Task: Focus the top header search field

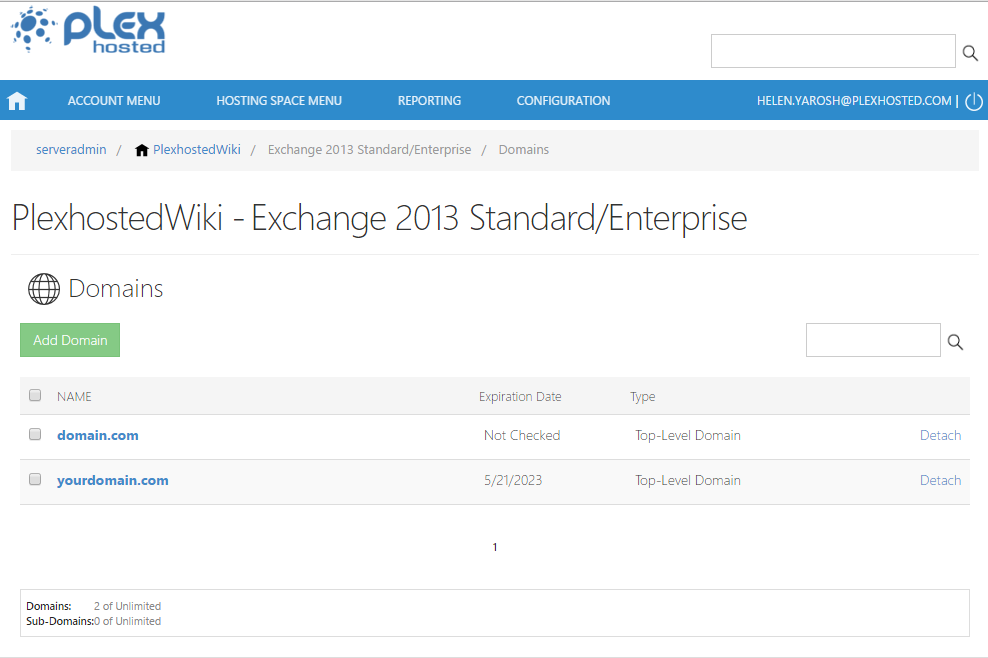Action: [x=833, y=51]
